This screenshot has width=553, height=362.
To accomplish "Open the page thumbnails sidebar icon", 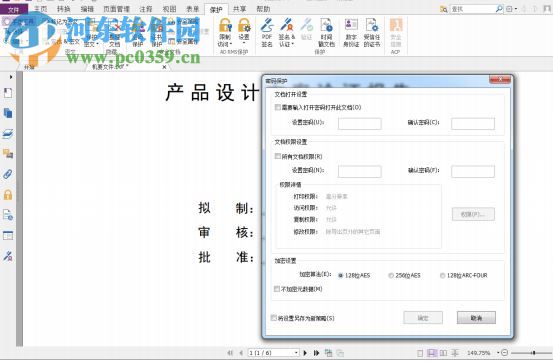I will 8,93.
